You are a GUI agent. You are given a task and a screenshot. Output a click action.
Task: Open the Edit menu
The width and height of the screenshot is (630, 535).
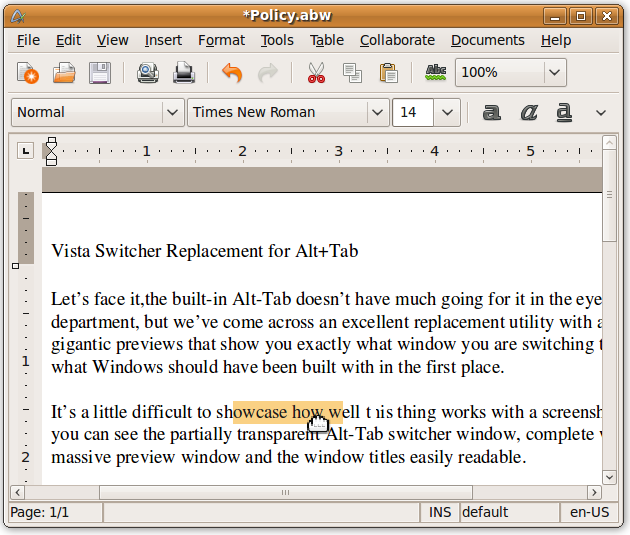tap(68, 40)
